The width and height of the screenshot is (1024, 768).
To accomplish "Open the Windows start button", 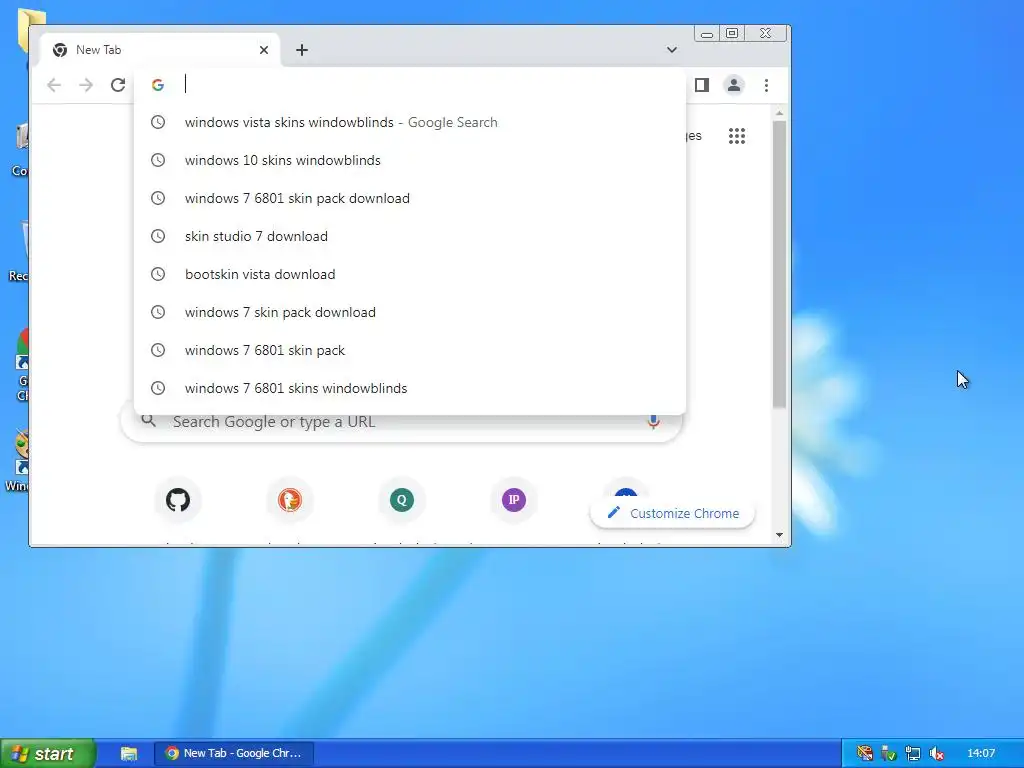I will [48, 754].
